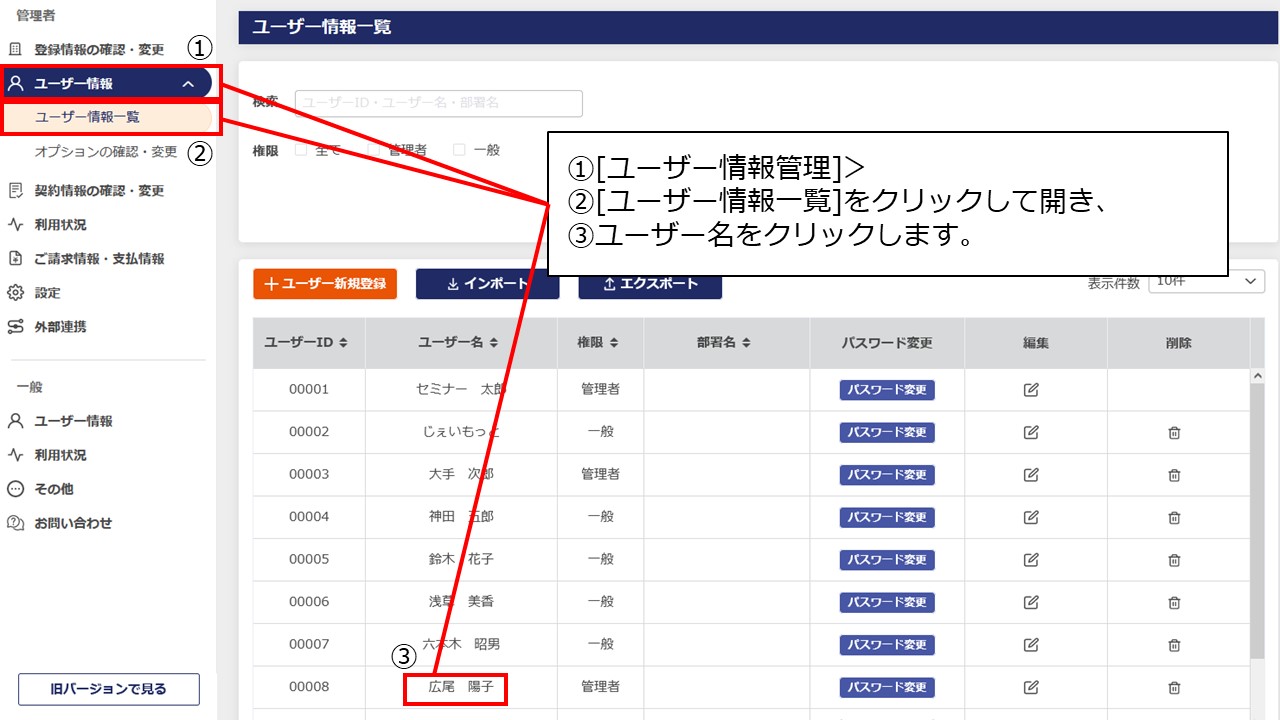Collapse the ユーザー情報 sidebar section

tap(188, 84)
